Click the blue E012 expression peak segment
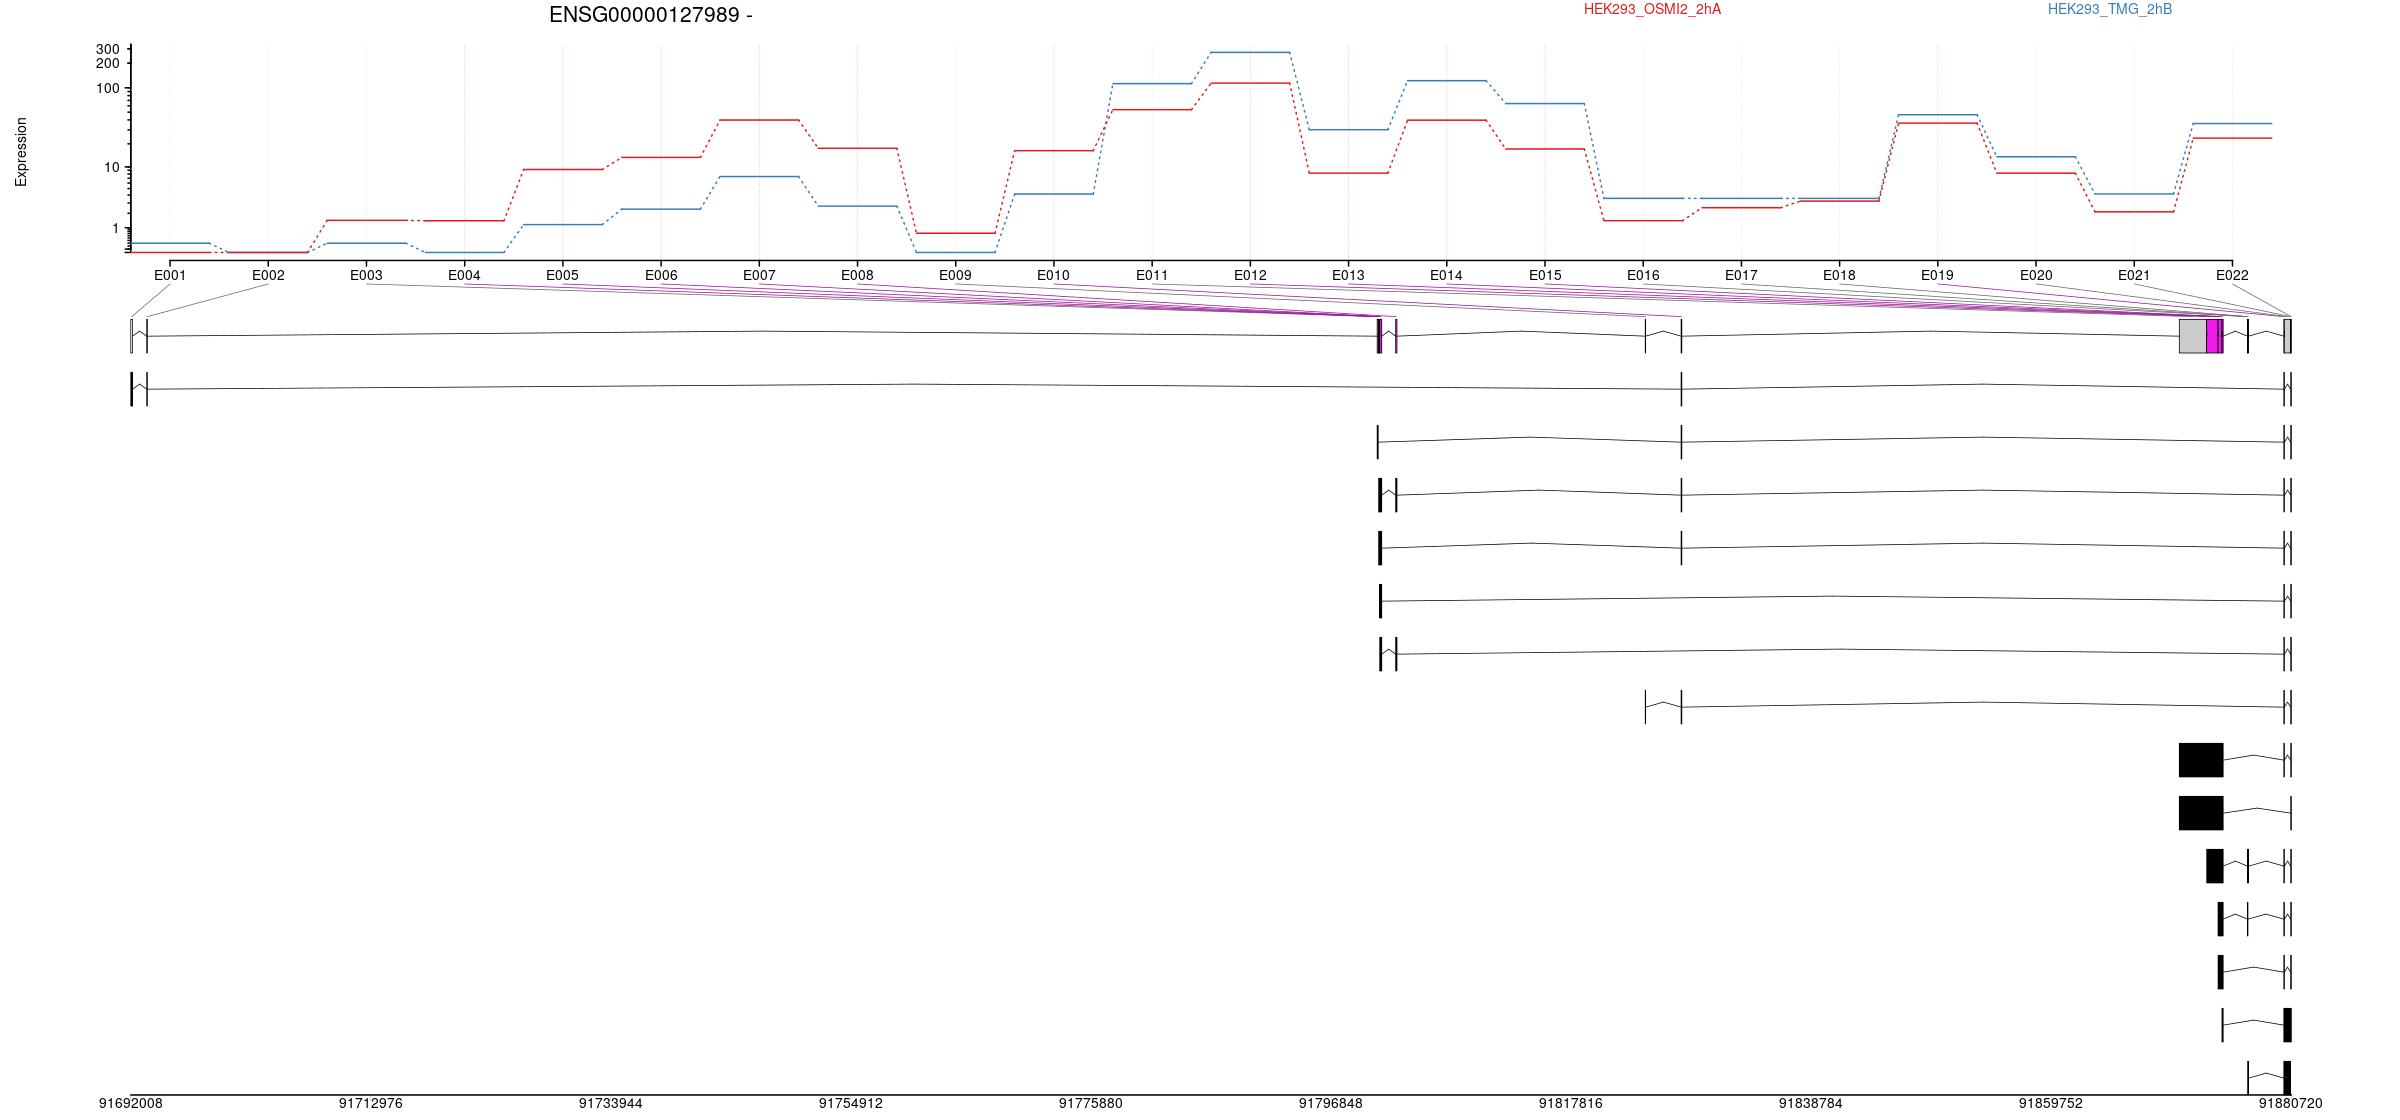 [x=1250, y=52]
